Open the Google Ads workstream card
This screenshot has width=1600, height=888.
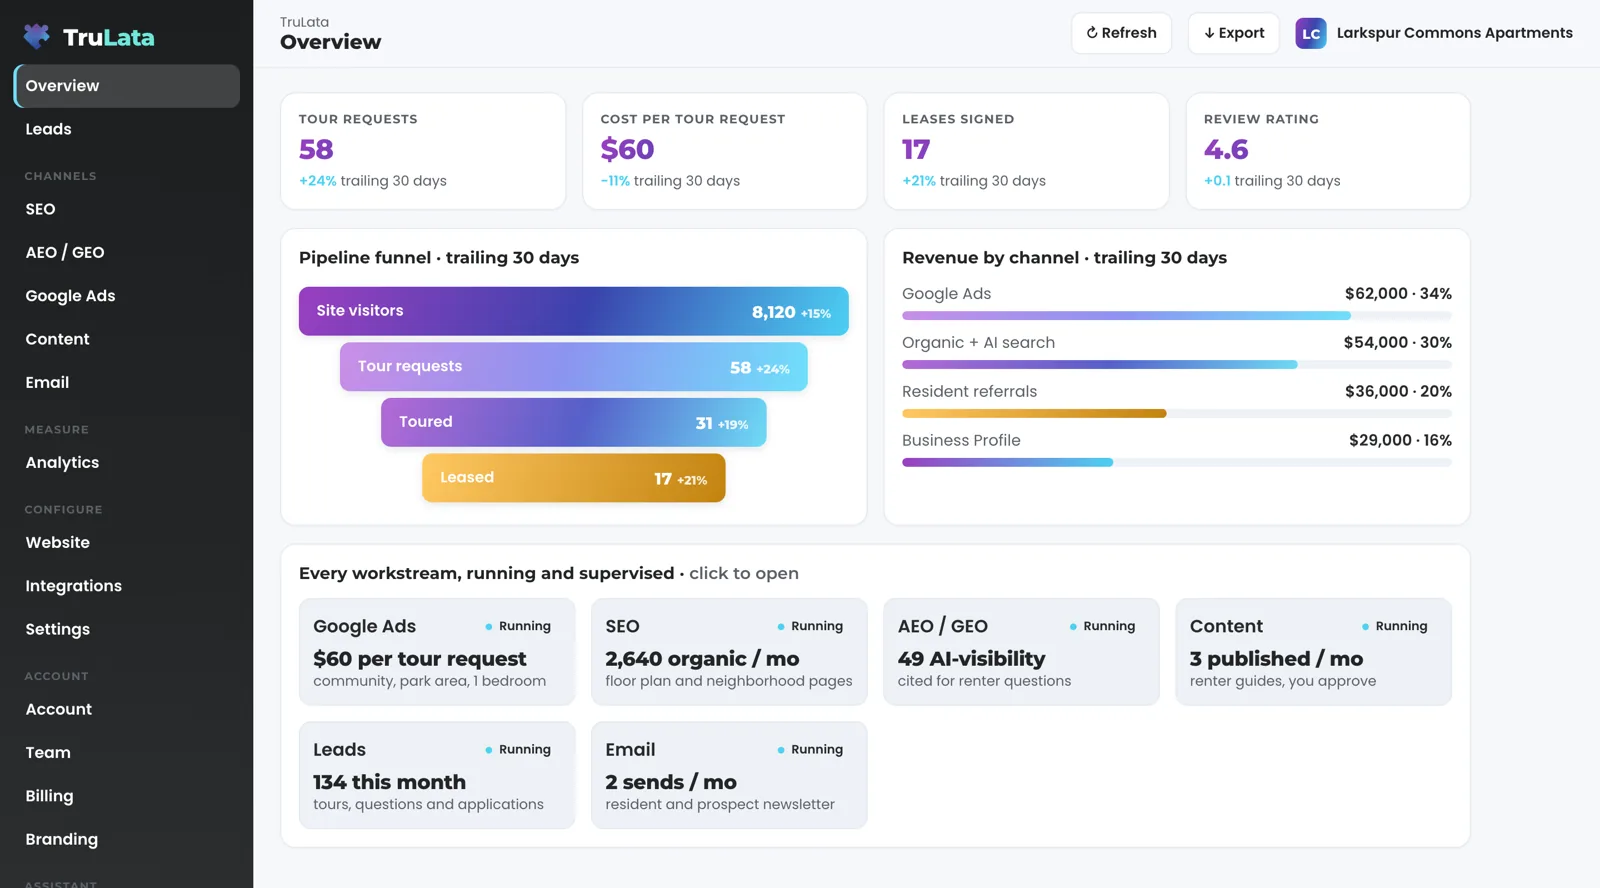[437, 652]
